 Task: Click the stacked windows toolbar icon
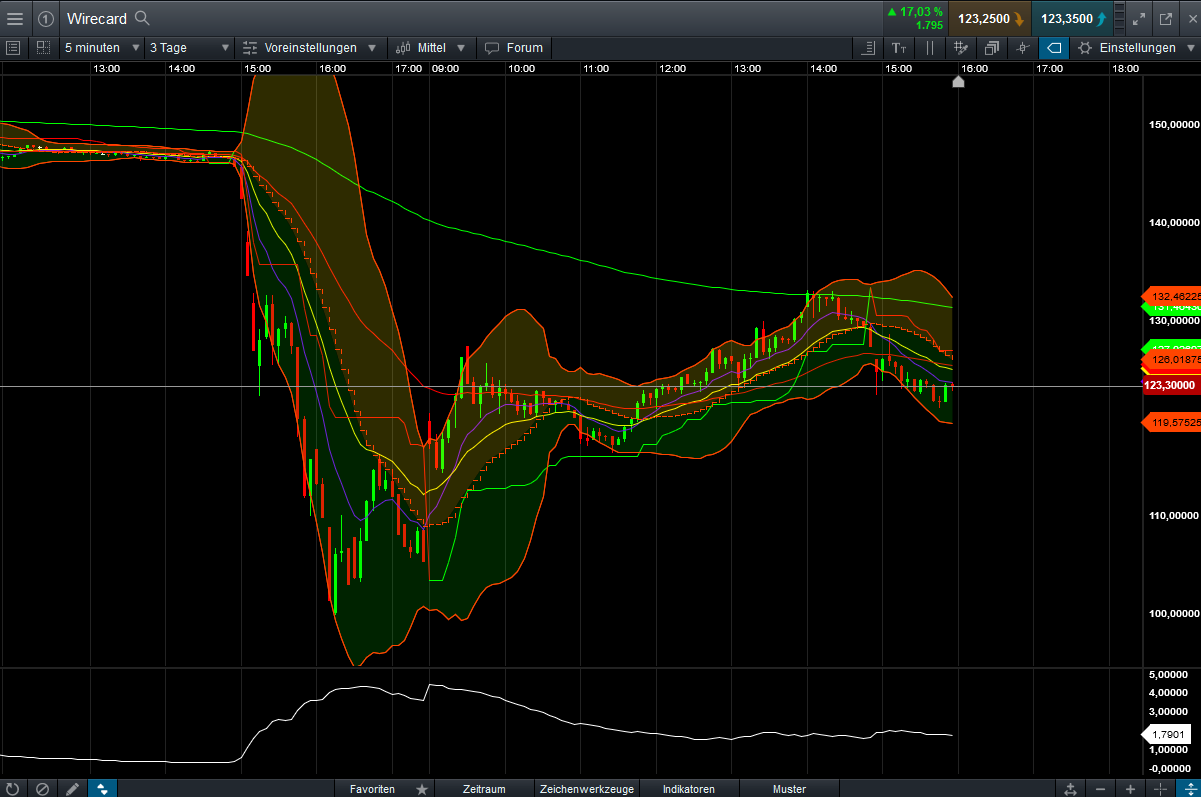[991, 47]
